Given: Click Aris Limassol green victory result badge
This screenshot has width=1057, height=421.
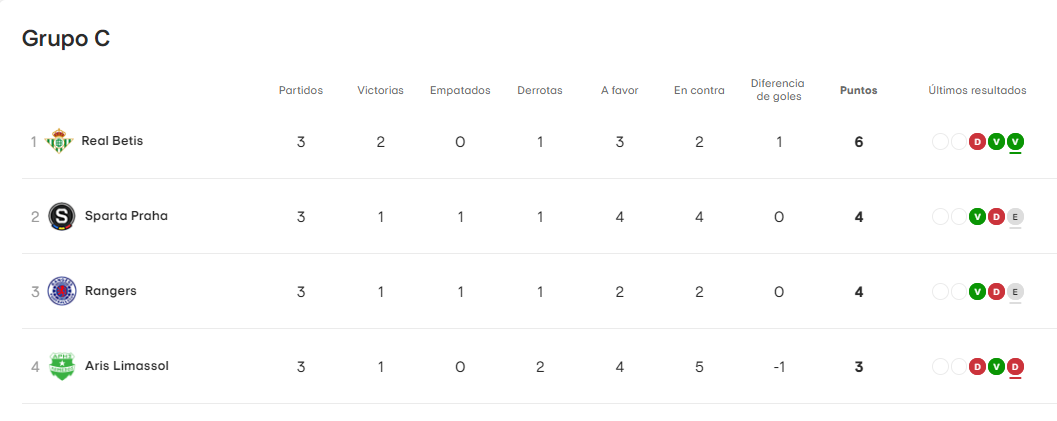Looking at the screenshot, I should (x=996, y=366).
